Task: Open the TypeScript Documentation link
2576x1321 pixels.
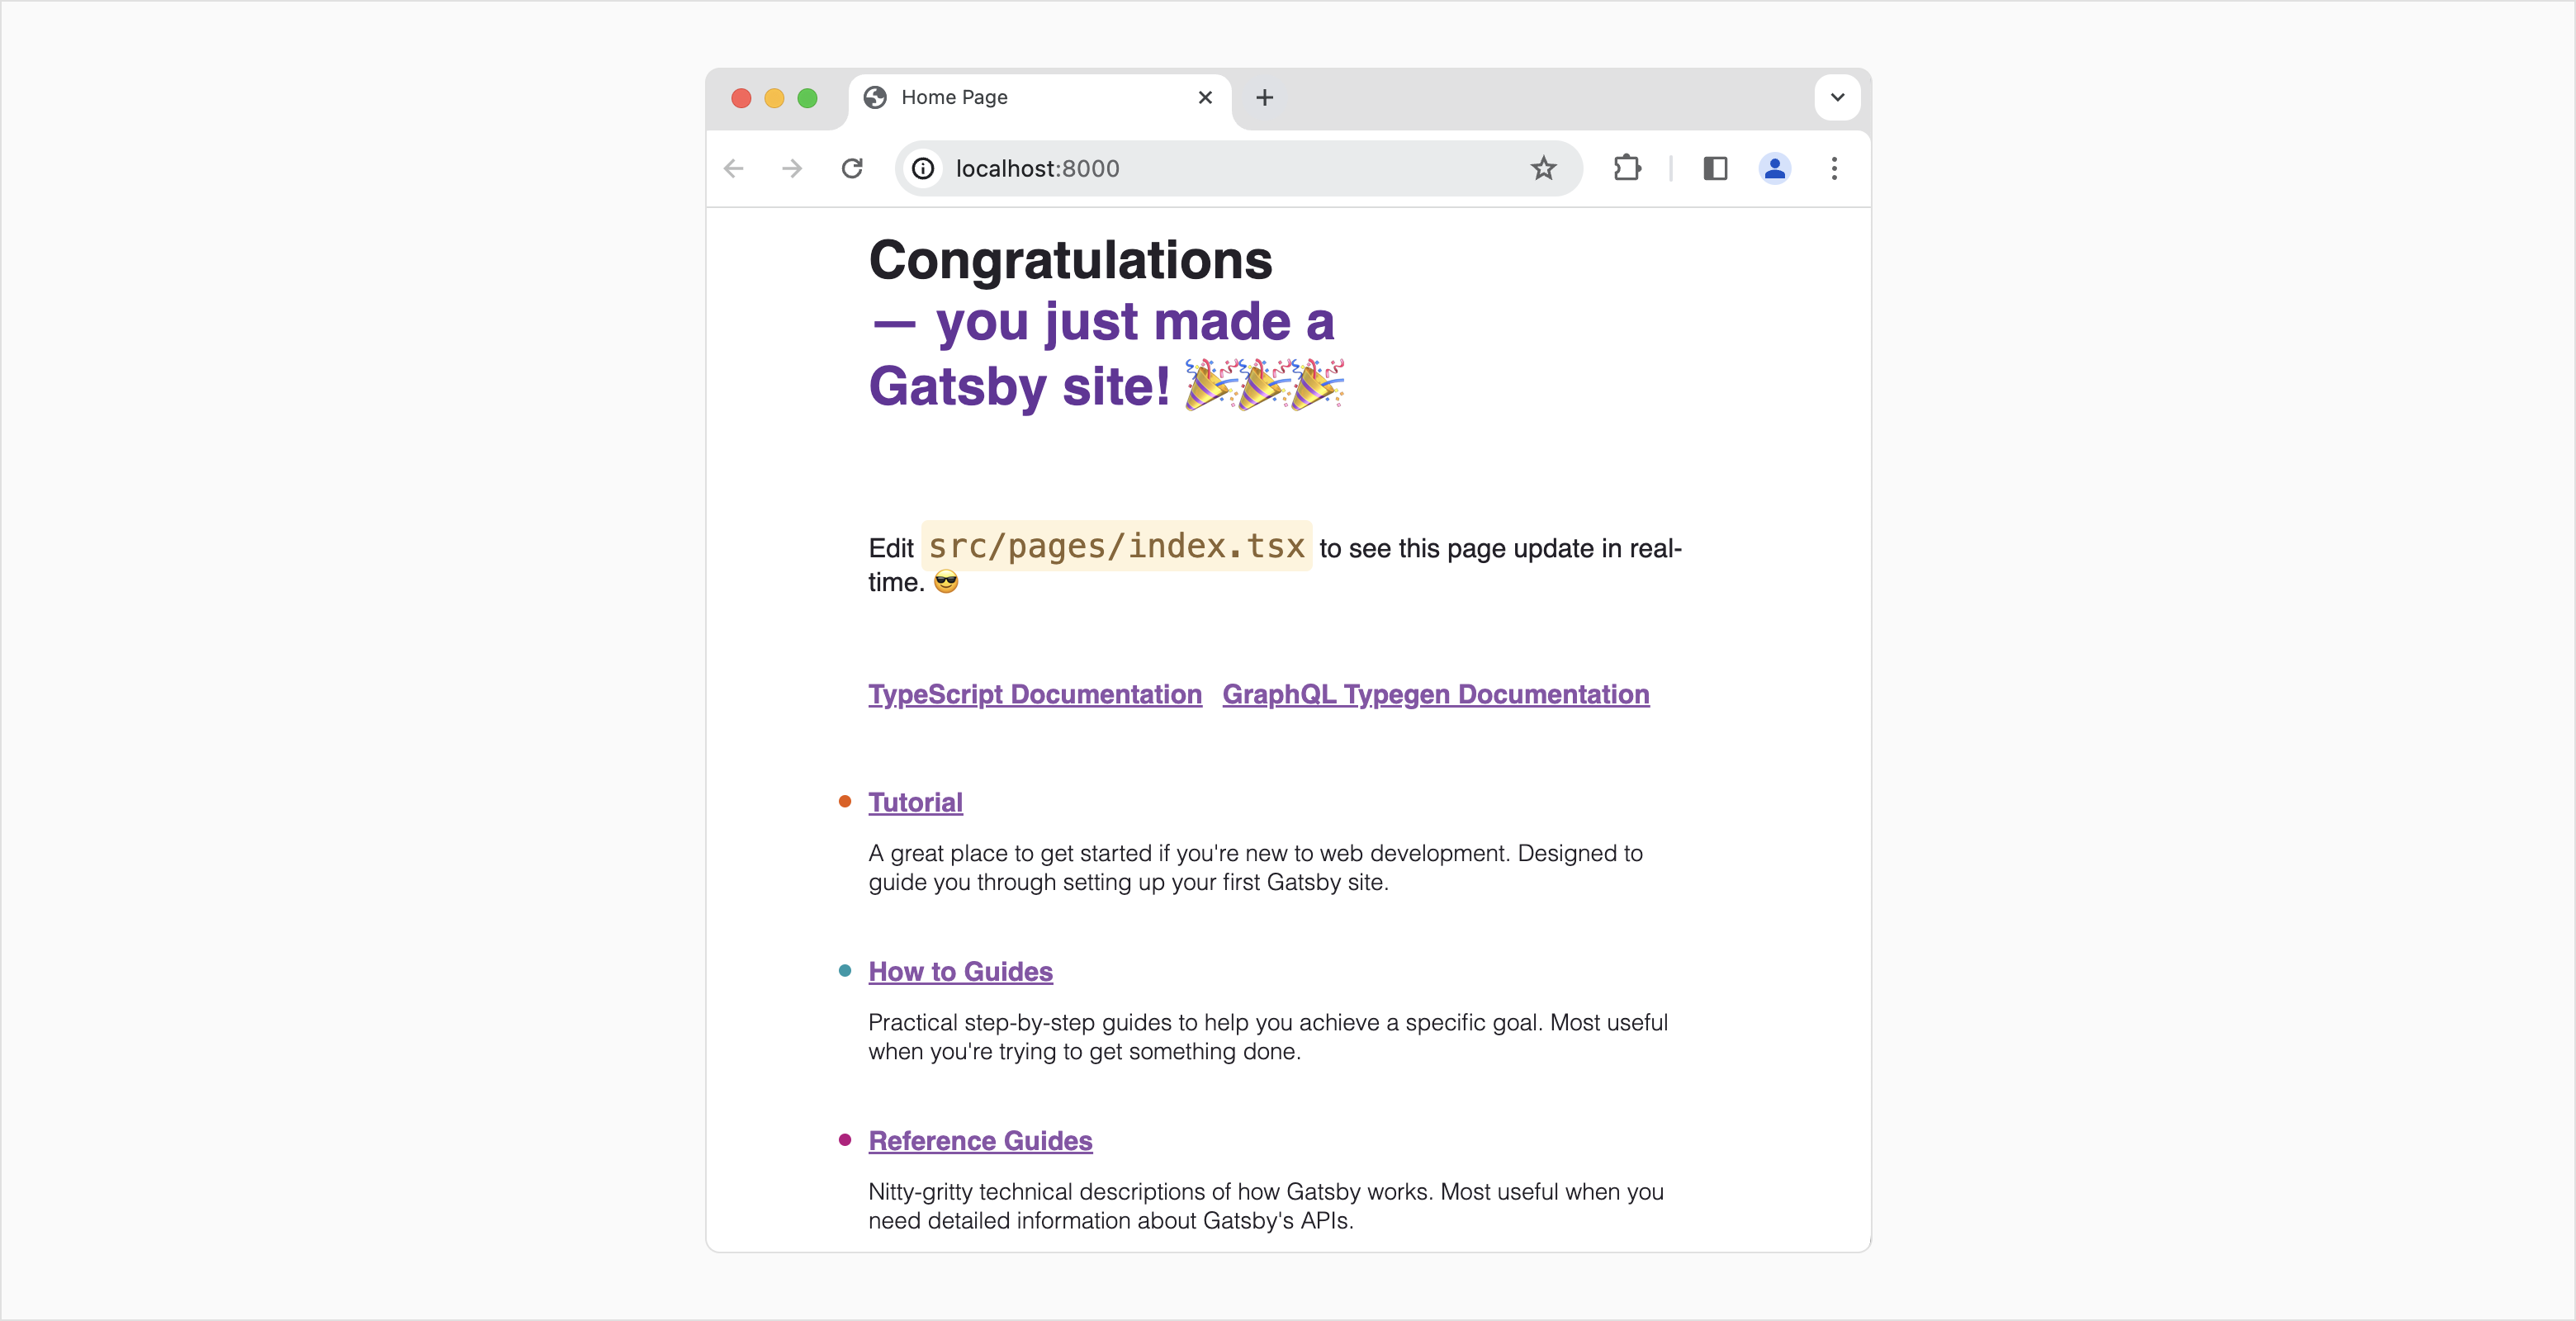Action: [x=1033, y=693]
